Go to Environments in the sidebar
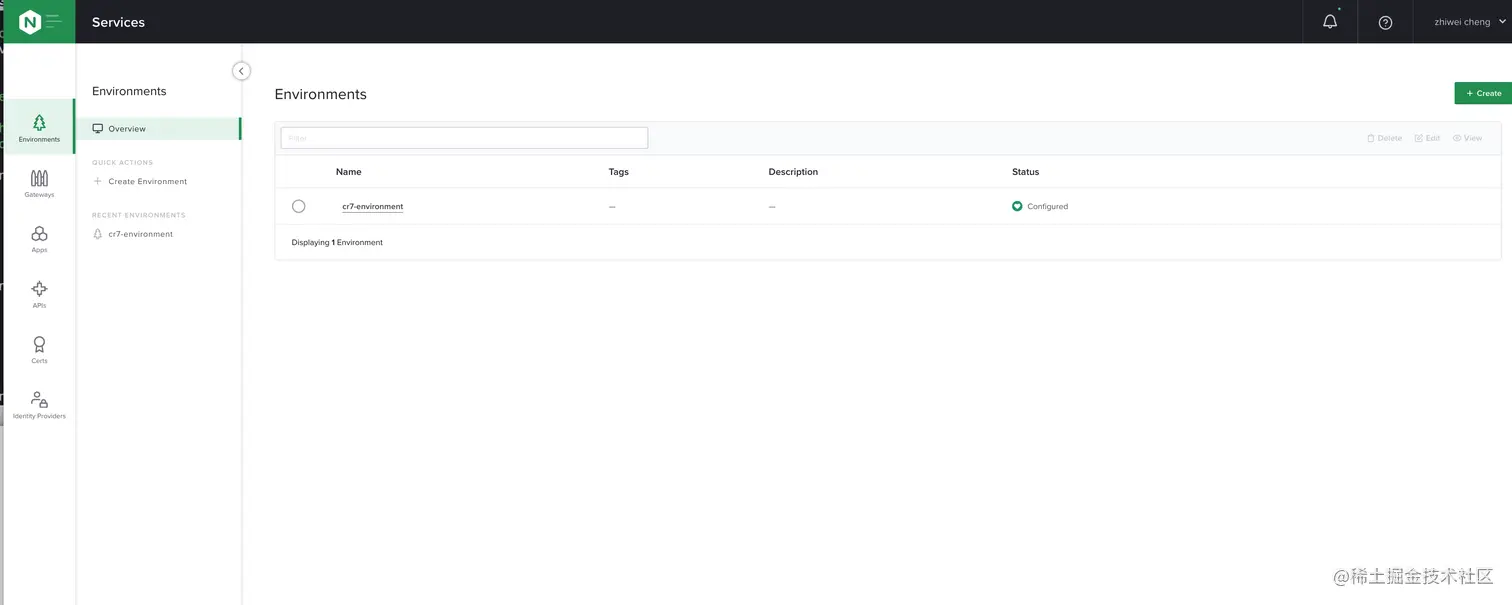This screenshot has width=1512, height=605. (x=39, y=127)
